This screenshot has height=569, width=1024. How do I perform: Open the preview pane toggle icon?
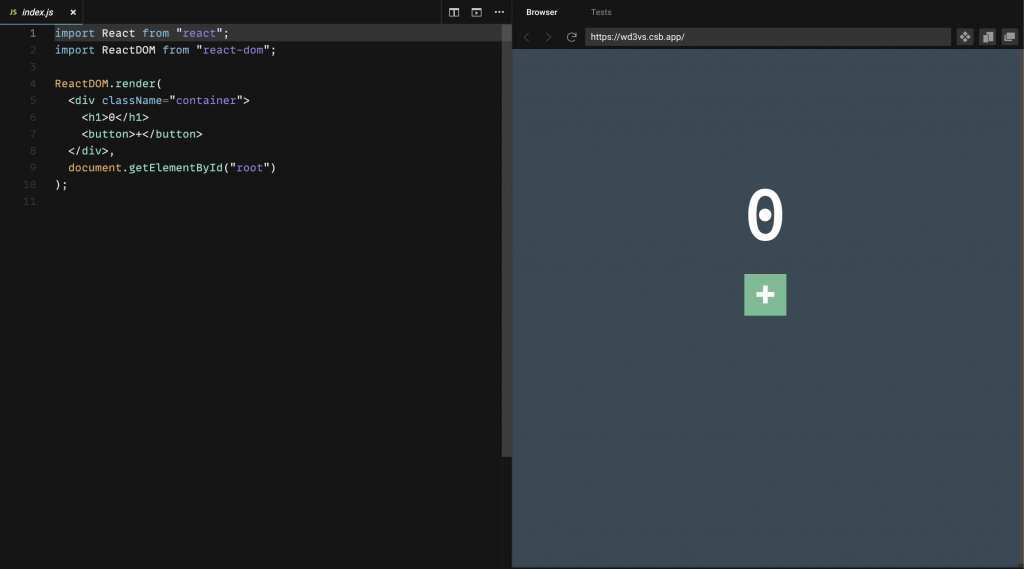click(x=477, y=12)
